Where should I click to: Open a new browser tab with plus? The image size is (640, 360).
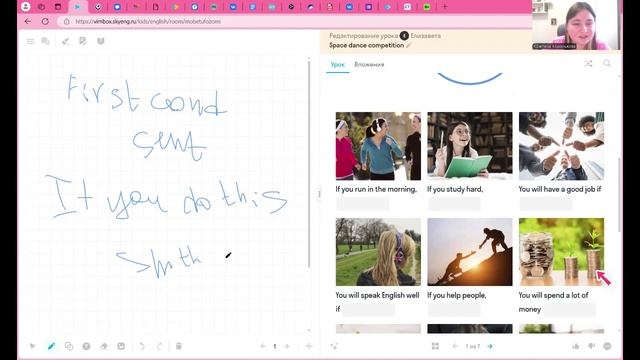click(445, 7)
